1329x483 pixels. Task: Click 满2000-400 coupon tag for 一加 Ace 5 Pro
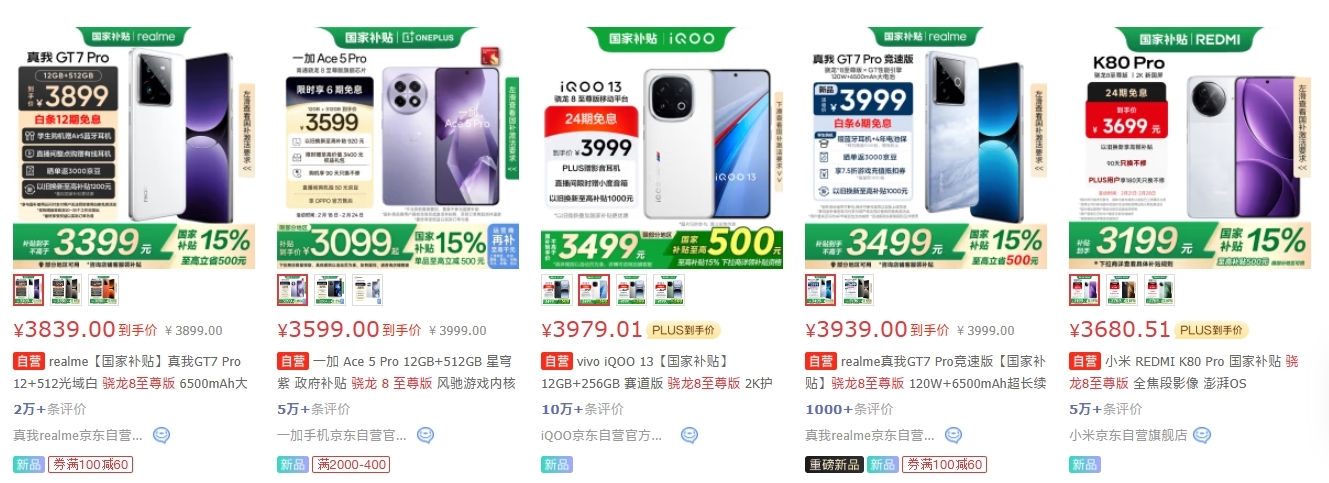pyautogui.click(x=351, y=464)
